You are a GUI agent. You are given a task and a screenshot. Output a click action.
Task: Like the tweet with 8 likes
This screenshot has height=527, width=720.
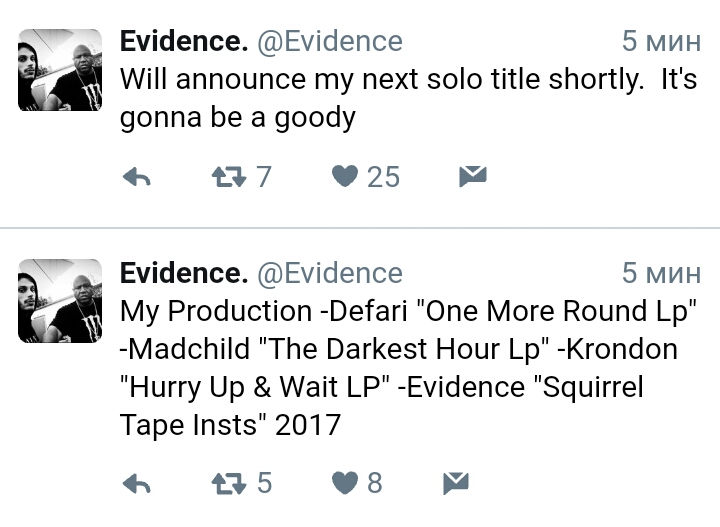pos(345,483)
